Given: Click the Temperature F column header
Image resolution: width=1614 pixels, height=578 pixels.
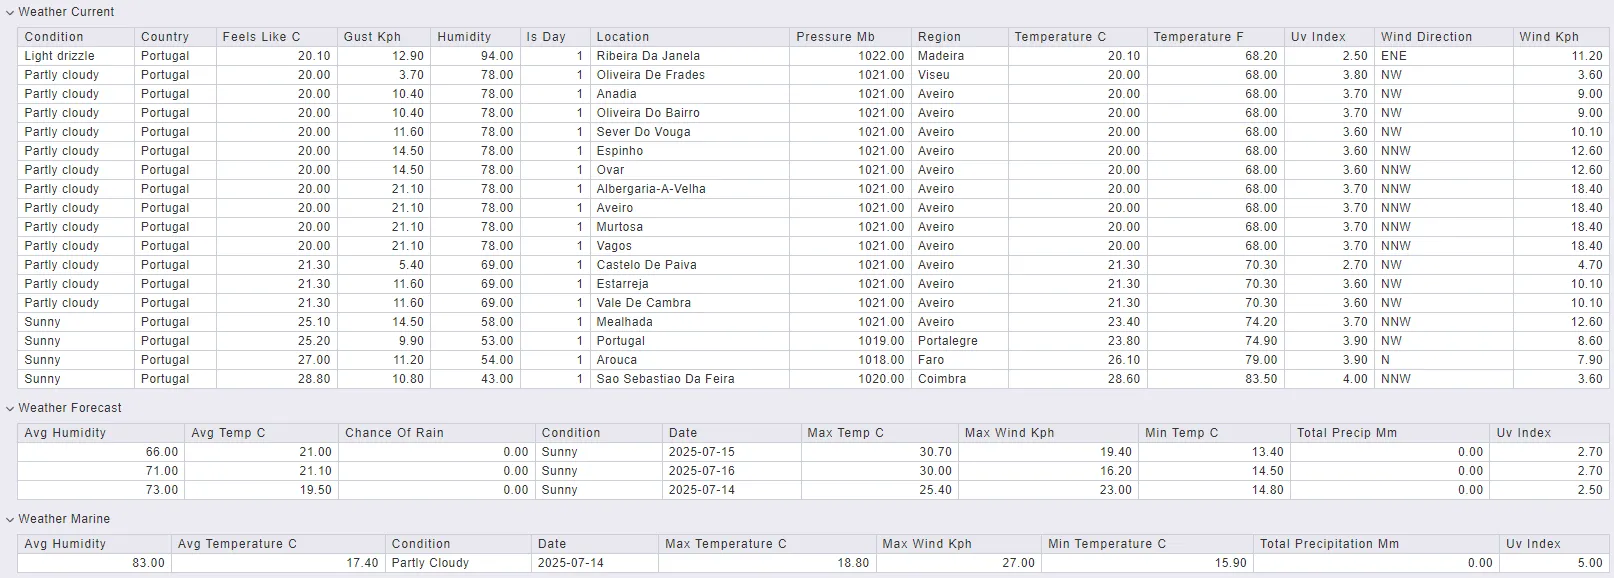Looking at the screenshot, I should click(1216, 37).
